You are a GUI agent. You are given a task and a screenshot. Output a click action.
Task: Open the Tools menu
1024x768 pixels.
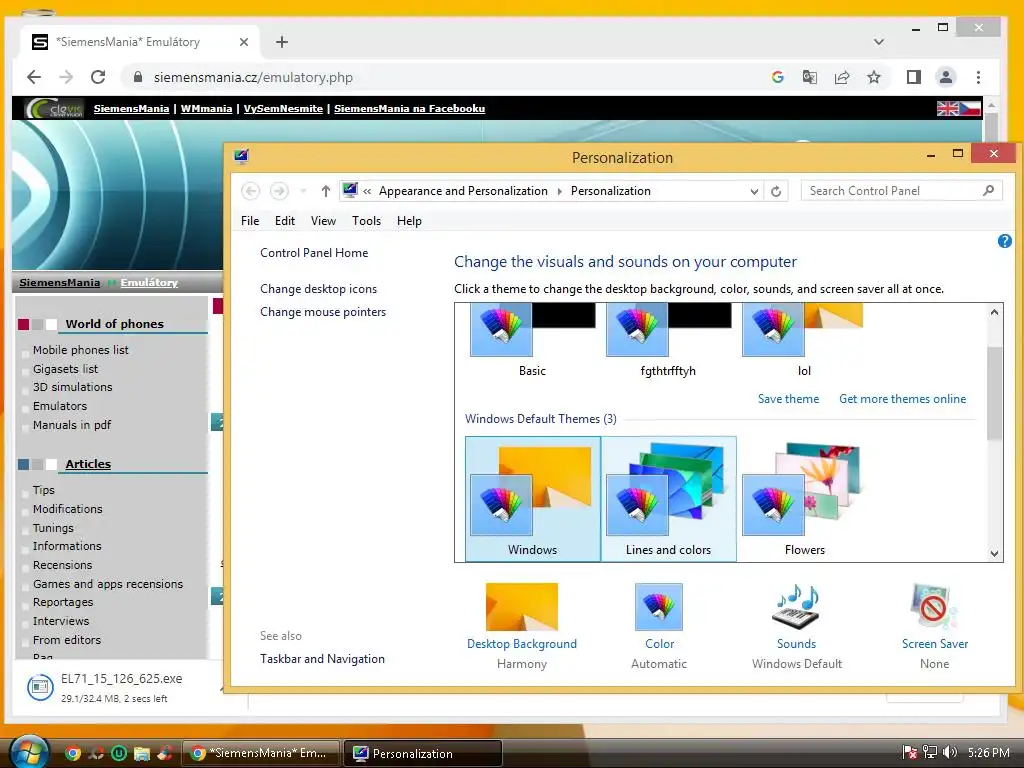pyautogui.click(x=366, y=221)
